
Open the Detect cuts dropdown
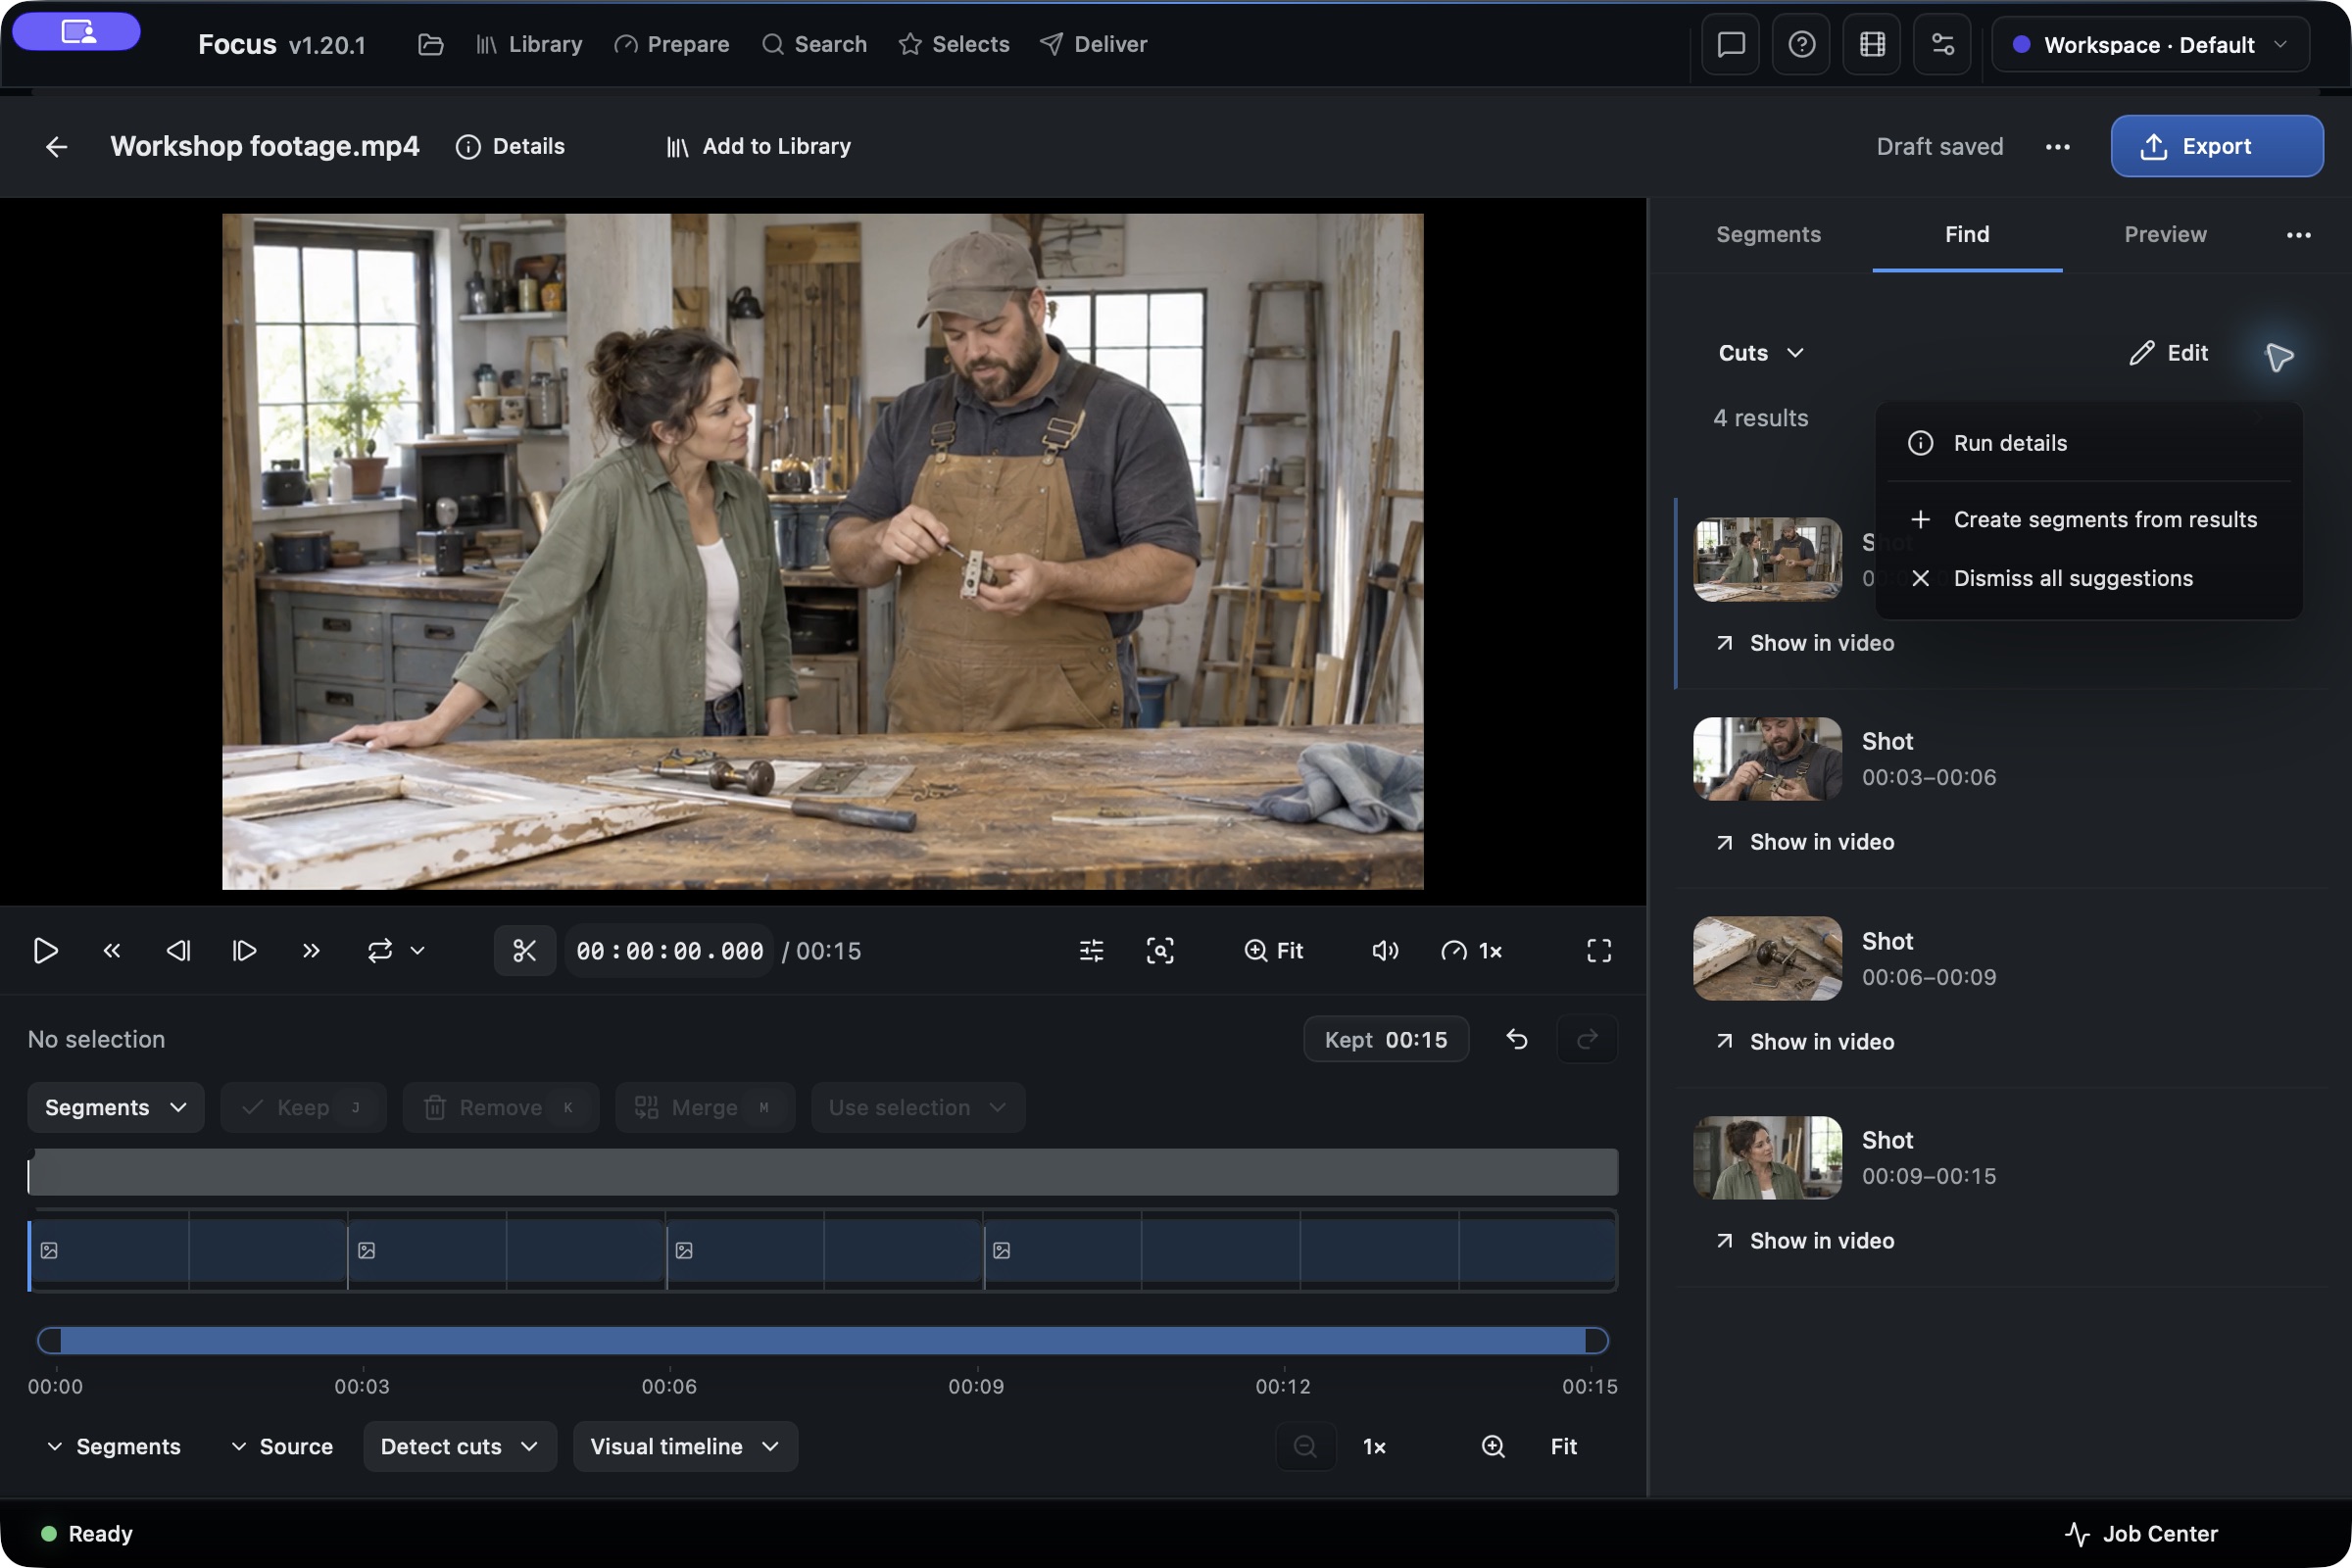[x=460, y=1446]
